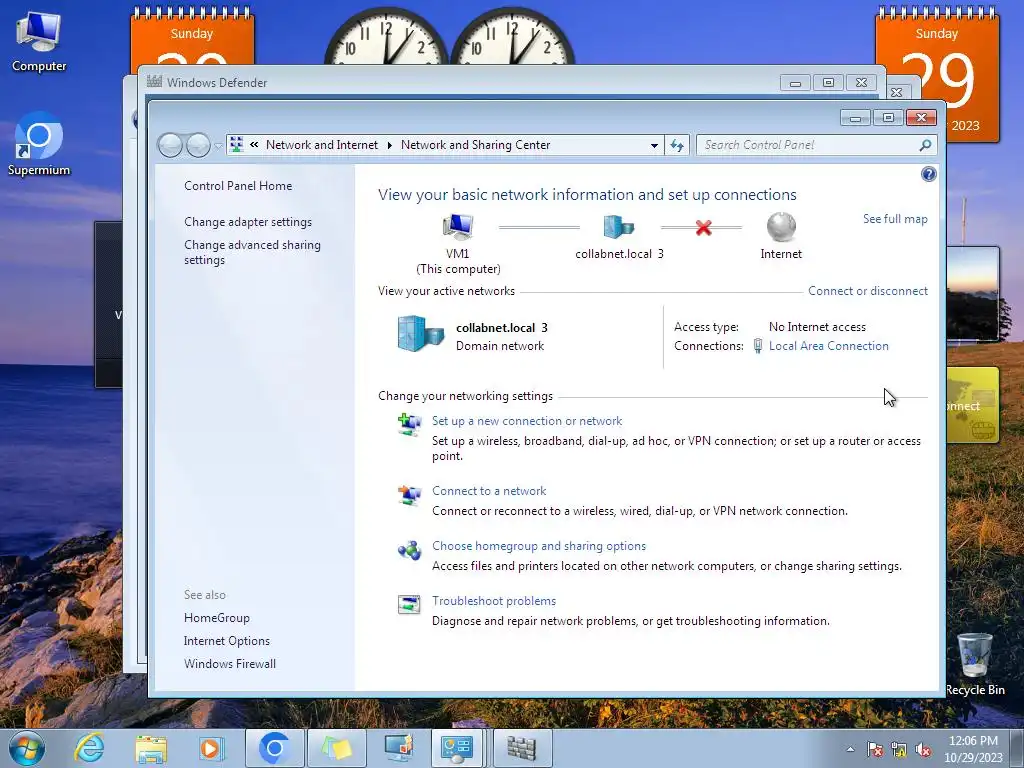Expand the address bar history dropdown
The image size is (1024, 768).
click(x=654, y=145)
